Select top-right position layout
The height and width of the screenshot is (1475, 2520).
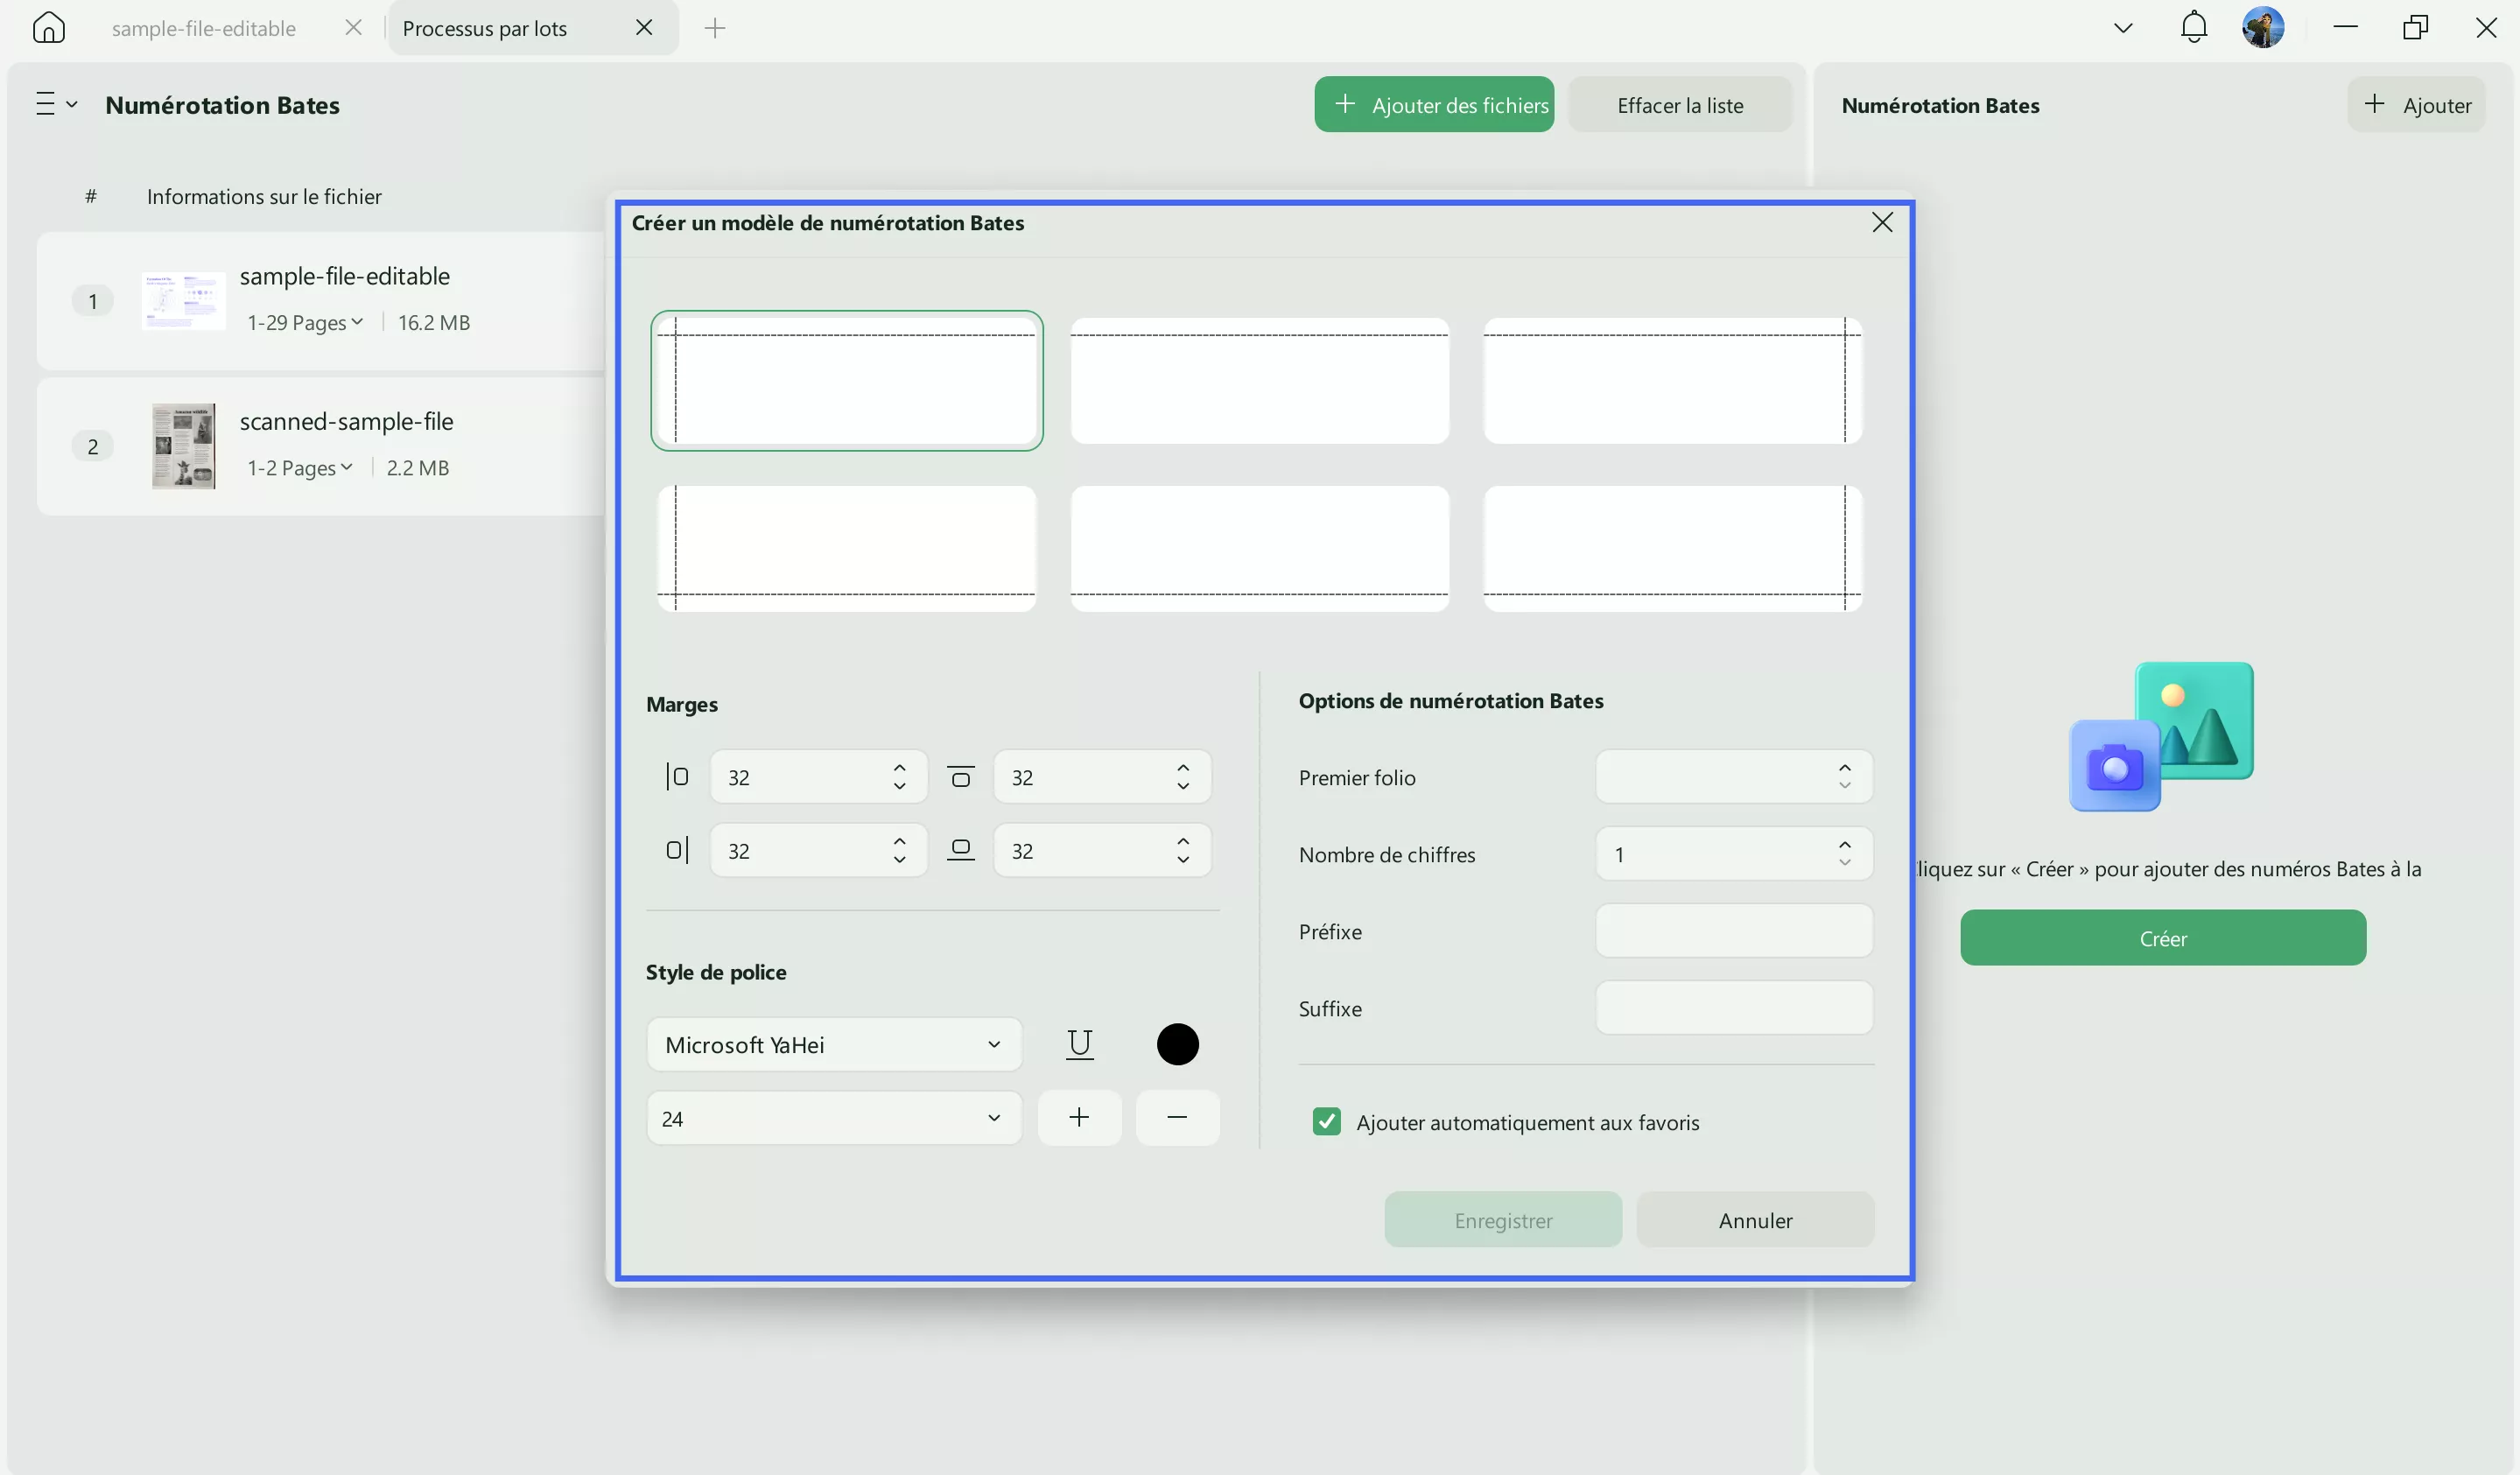click(x=1672, y=380)
